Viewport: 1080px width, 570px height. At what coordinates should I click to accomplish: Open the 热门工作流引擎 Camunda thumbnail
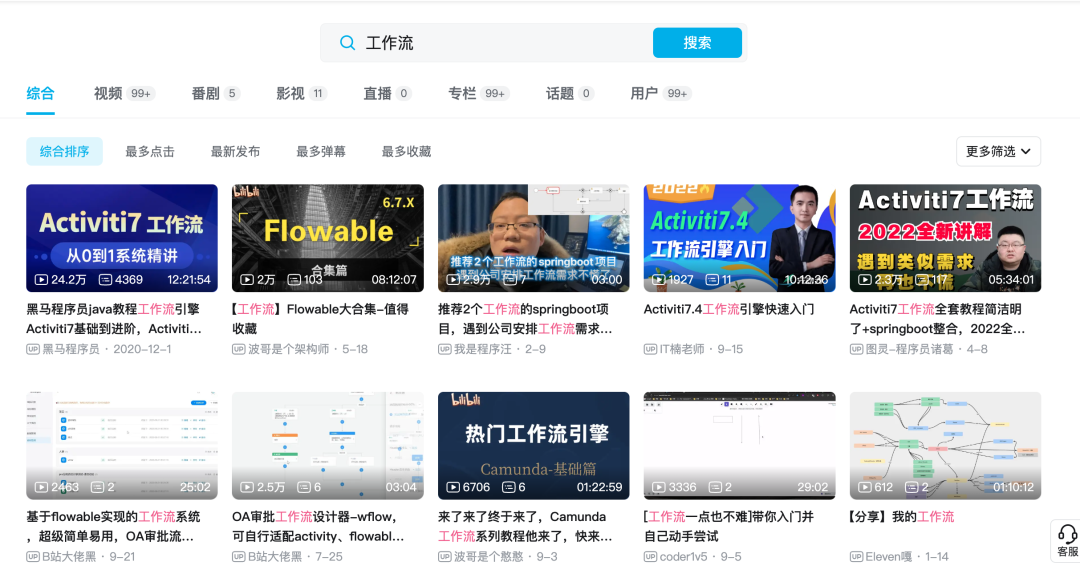[533, 445]
